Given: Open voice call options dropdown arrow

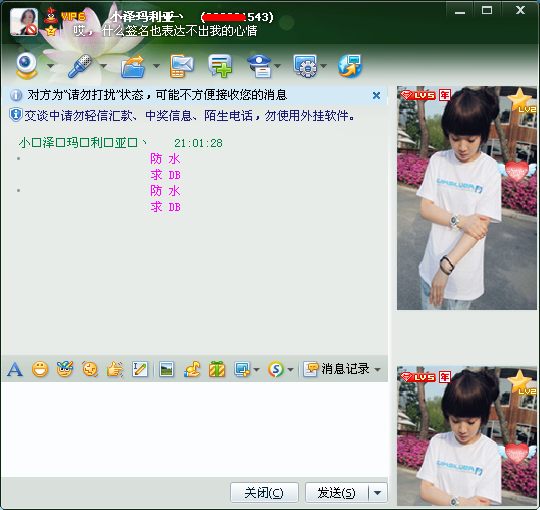Looking at the screenshot, I should coord(103,65).
